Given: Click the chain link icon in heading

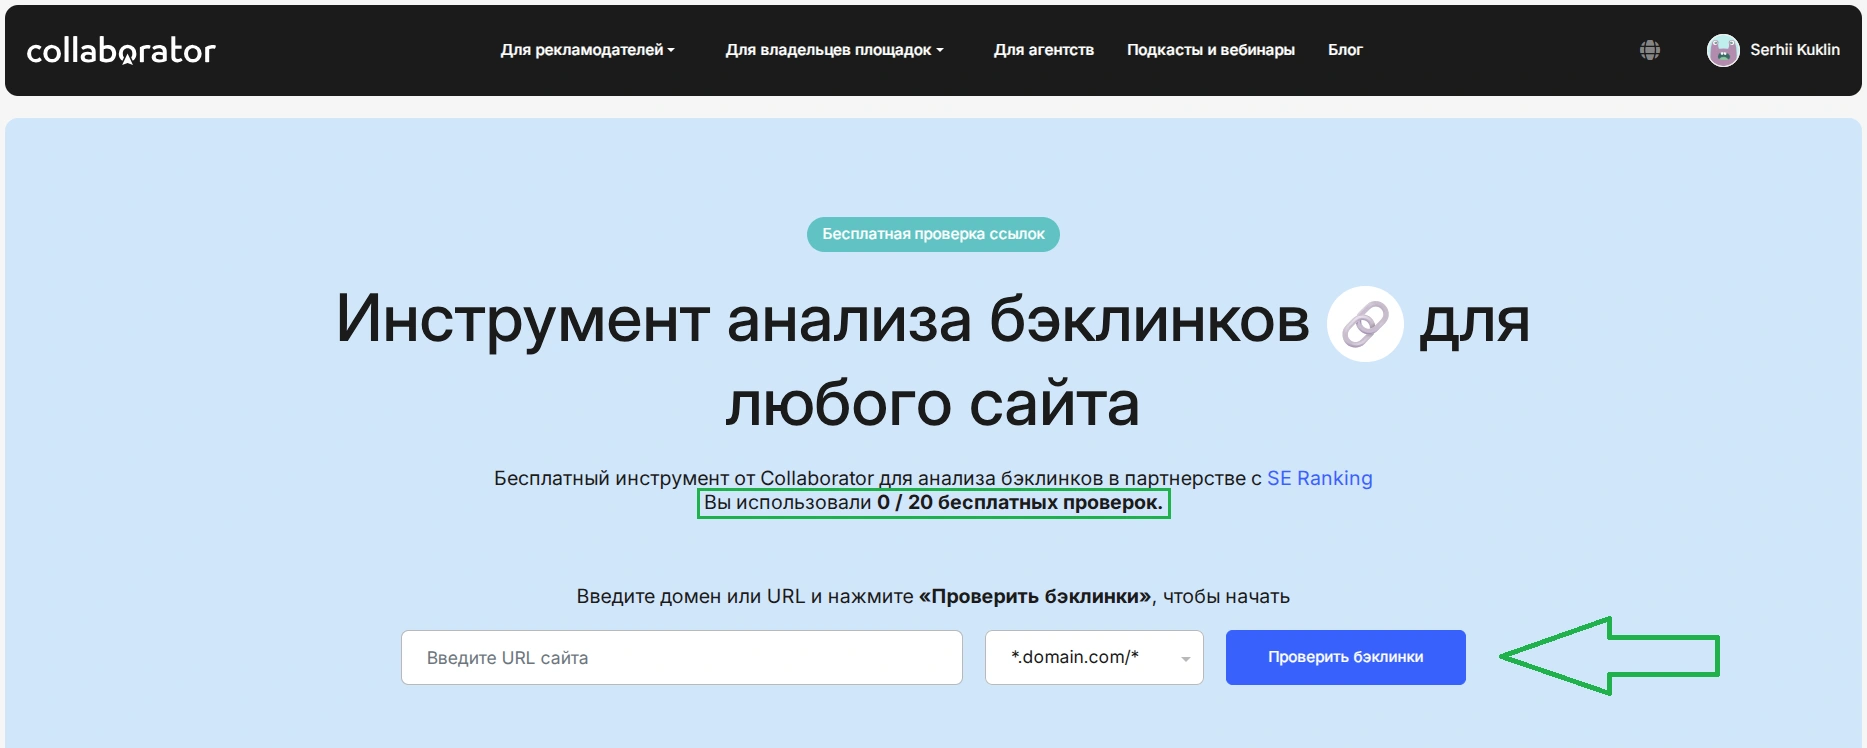Looking at the screenshot, I should 1365,324.
